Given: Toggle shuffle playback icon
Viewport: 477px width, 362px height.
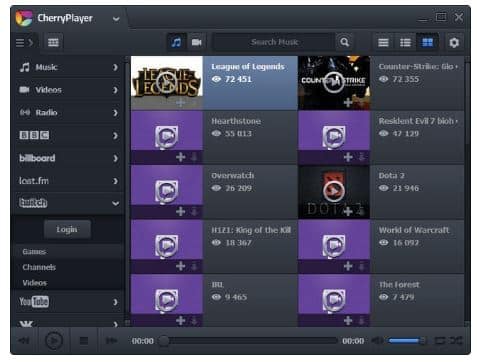Looking at the screenshot, I should tap(456, 340).
